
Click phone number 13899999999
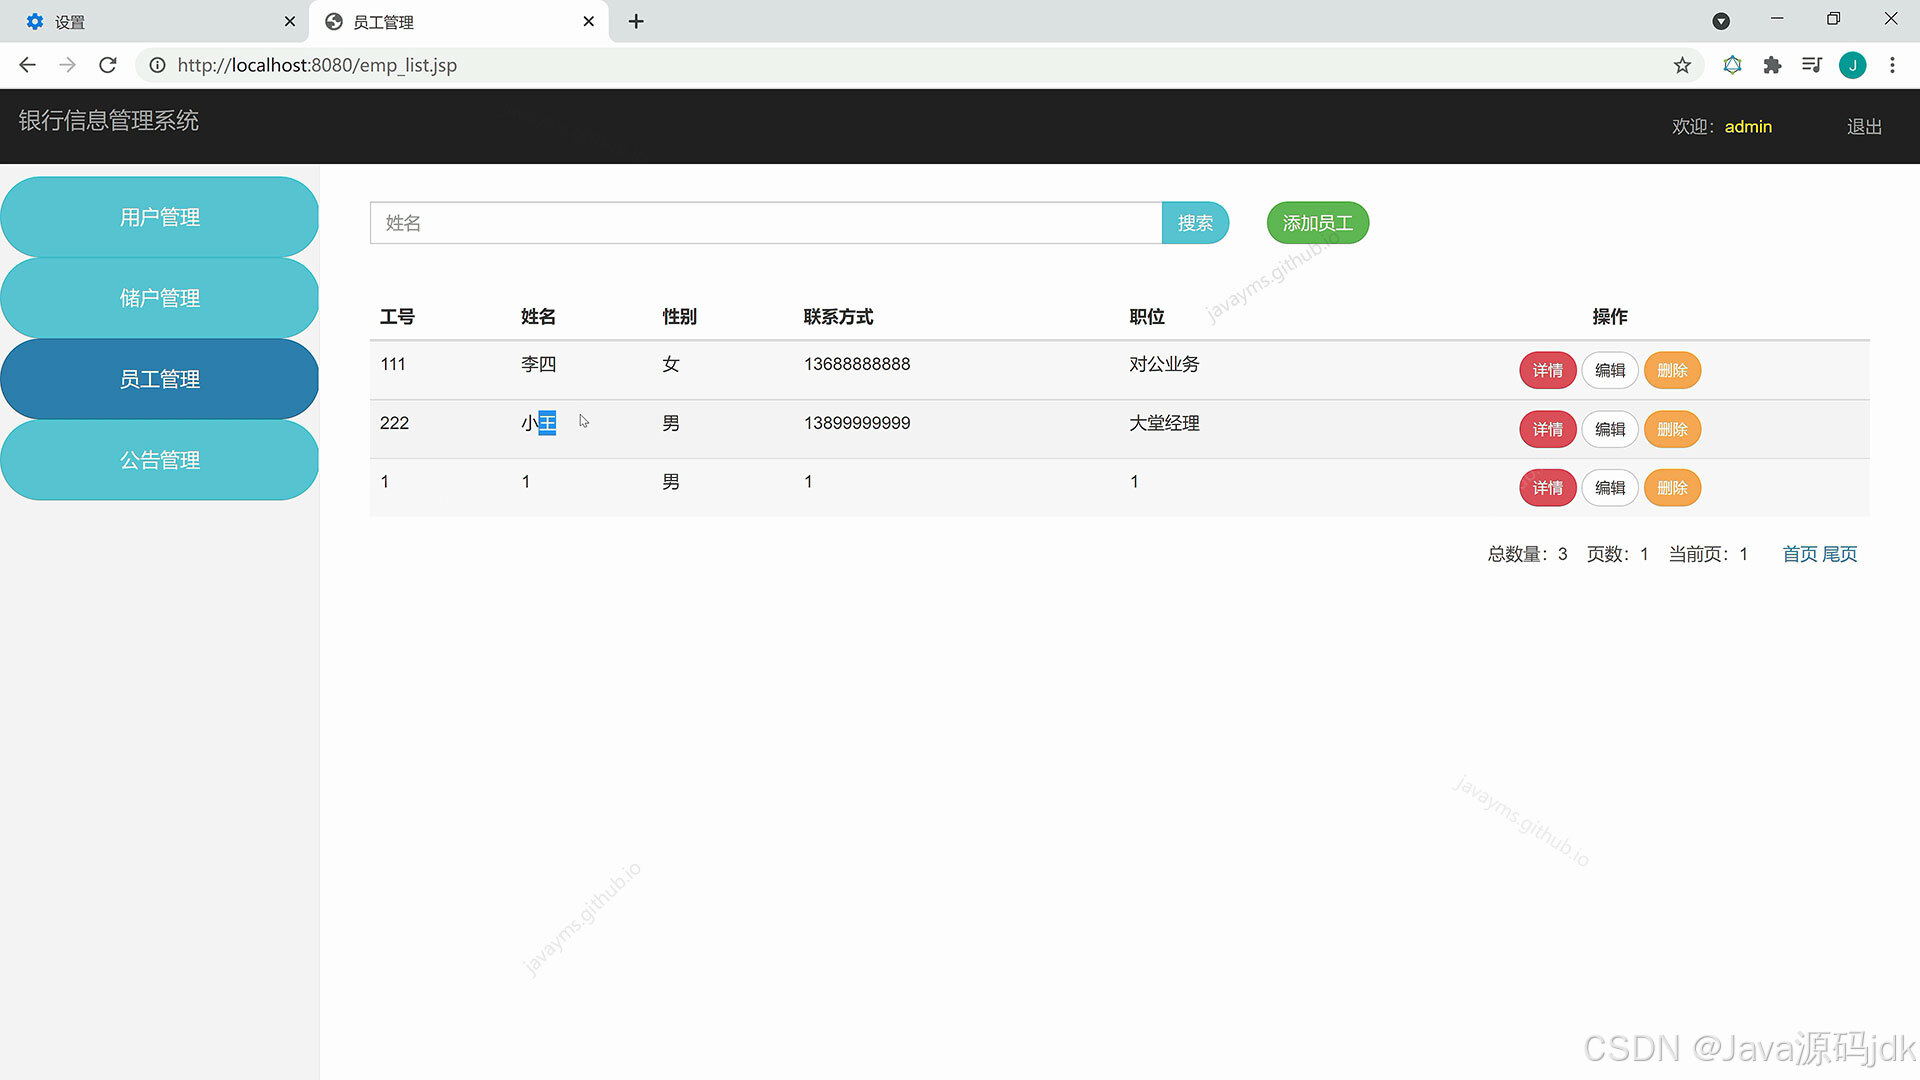point(857,423)
